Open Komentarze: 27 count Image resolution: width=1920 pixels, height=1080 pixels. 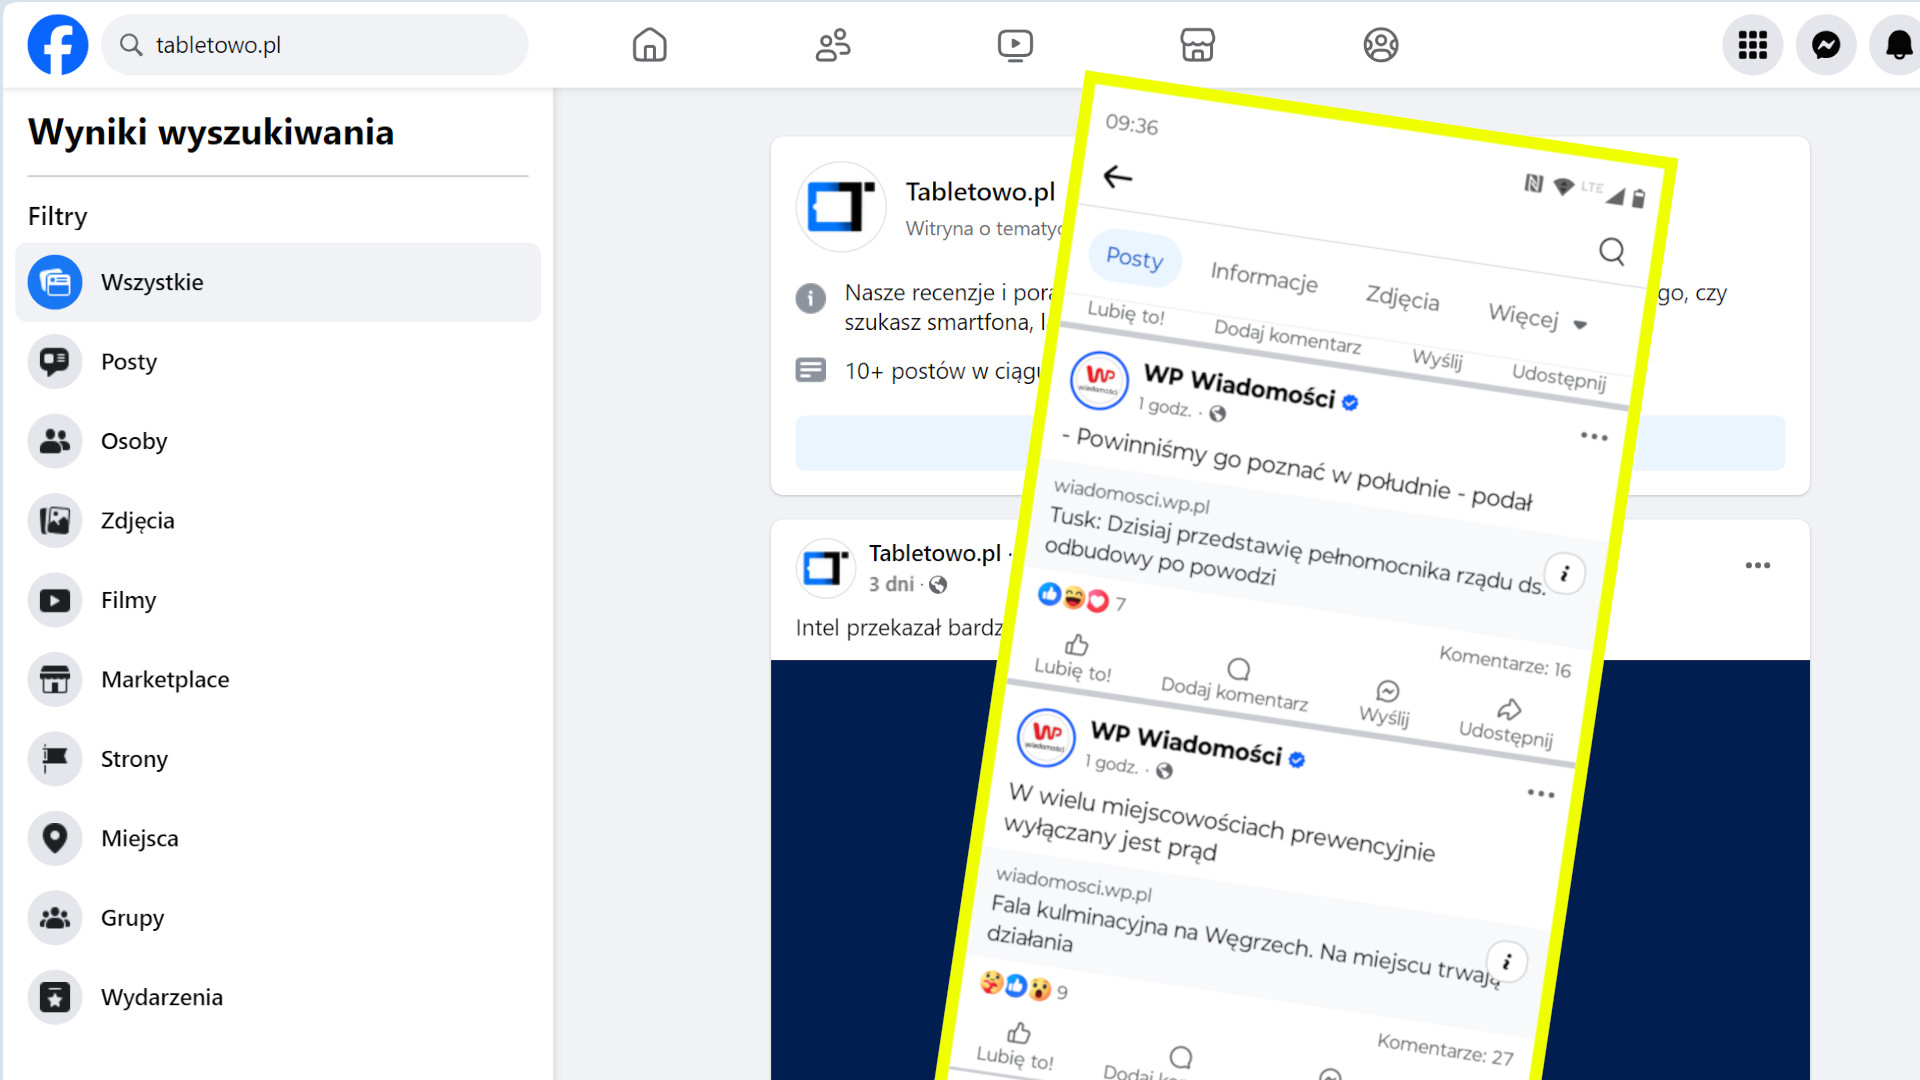tap(1445, 1049)
